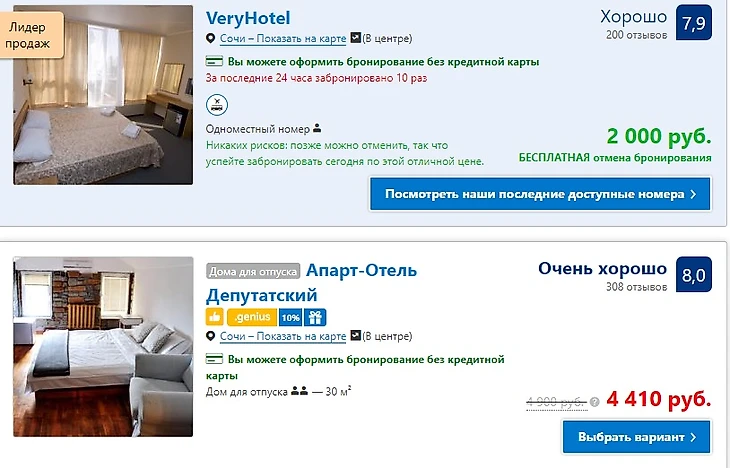Screen dimensions: 730x468
Task: Click Сочи – Показать на карте for VeryHotel
Action: (283, 39)
